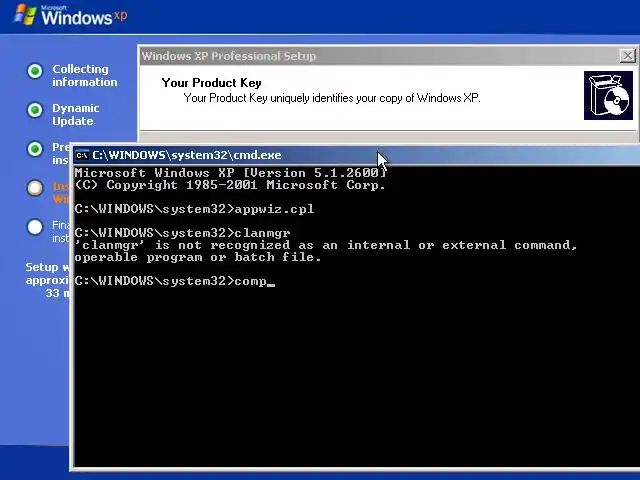
Task: Click the orange Installing Windows step indicator
Action: (x=35, y=188)
